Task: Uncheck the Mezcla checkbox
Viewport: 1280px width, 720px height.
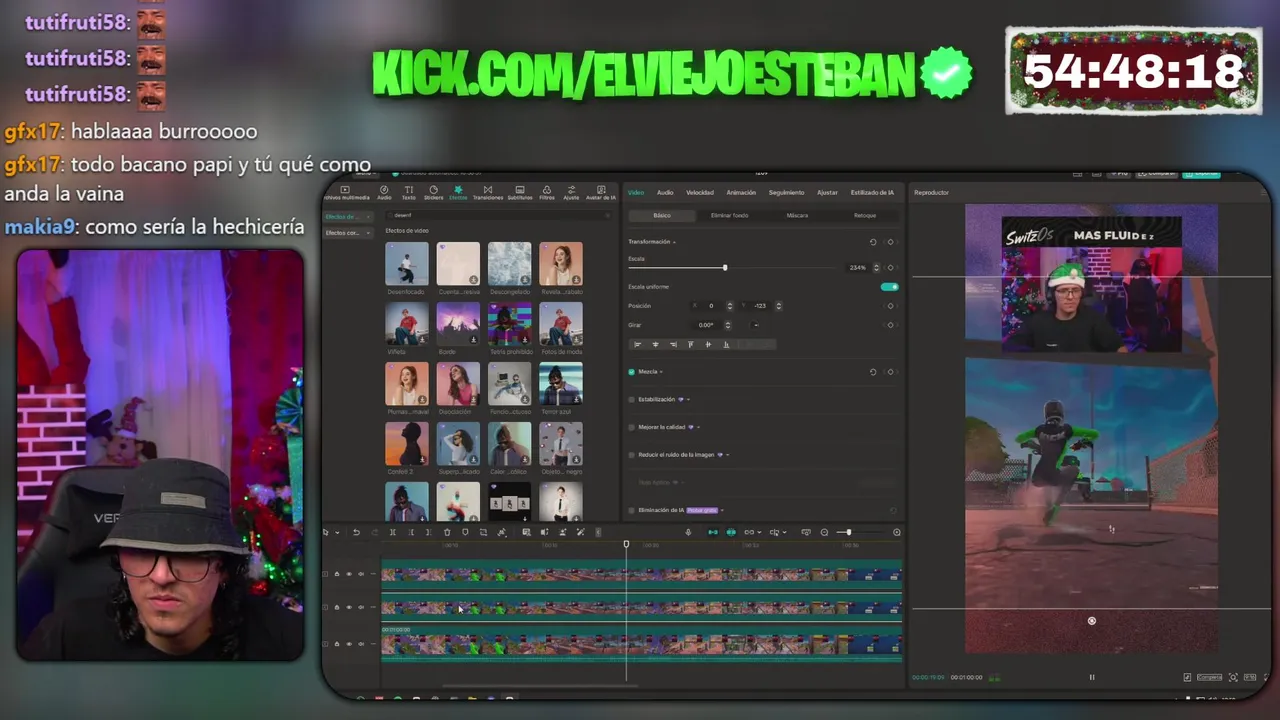Action: [x=631, y=372]
